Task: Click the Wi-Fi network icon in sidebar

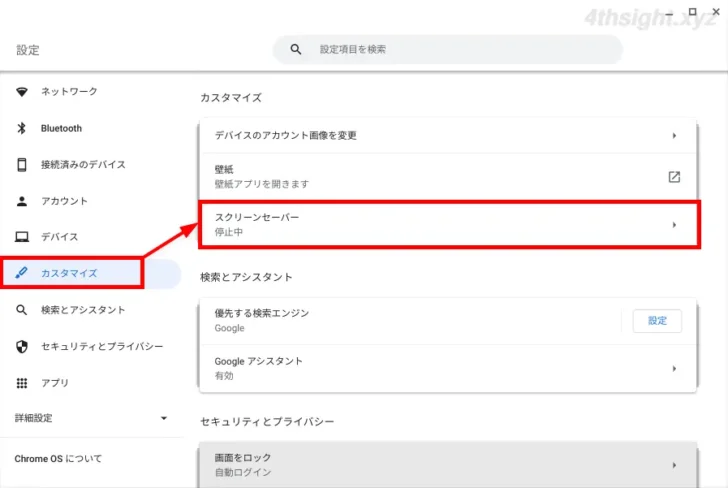Action: click(21, 91)
